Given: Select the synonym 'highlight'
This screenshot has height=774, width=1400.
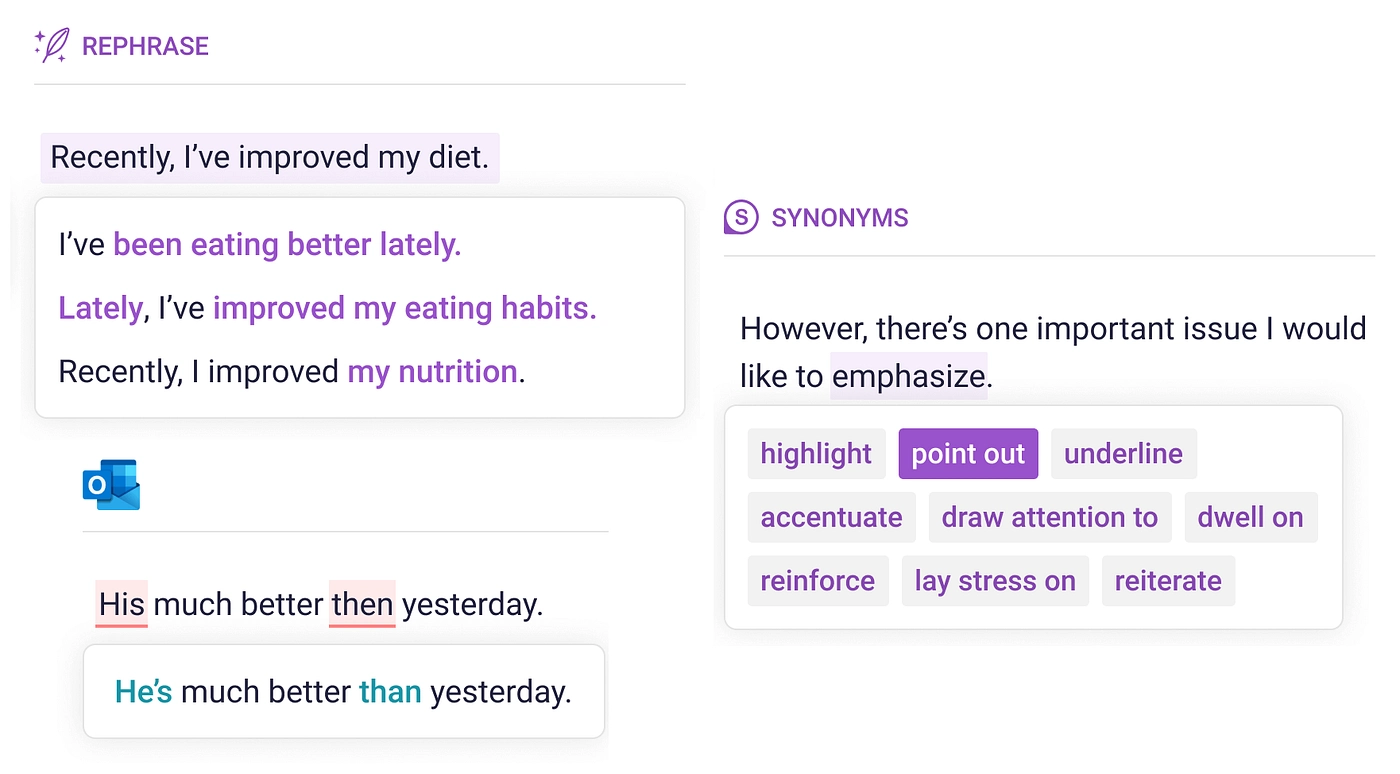Looking at the screenshot, I should pyautogui.click(x=816, y=454).
